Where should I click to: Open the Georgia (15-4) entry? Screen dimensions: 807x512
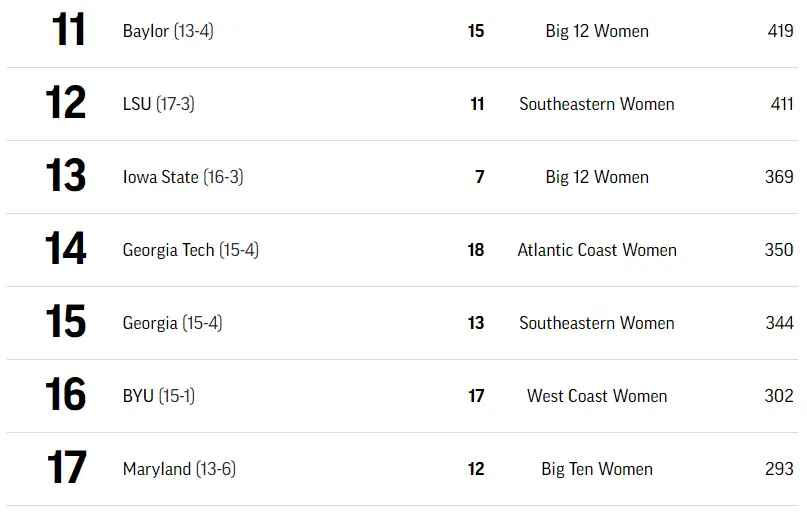[172, 323]
